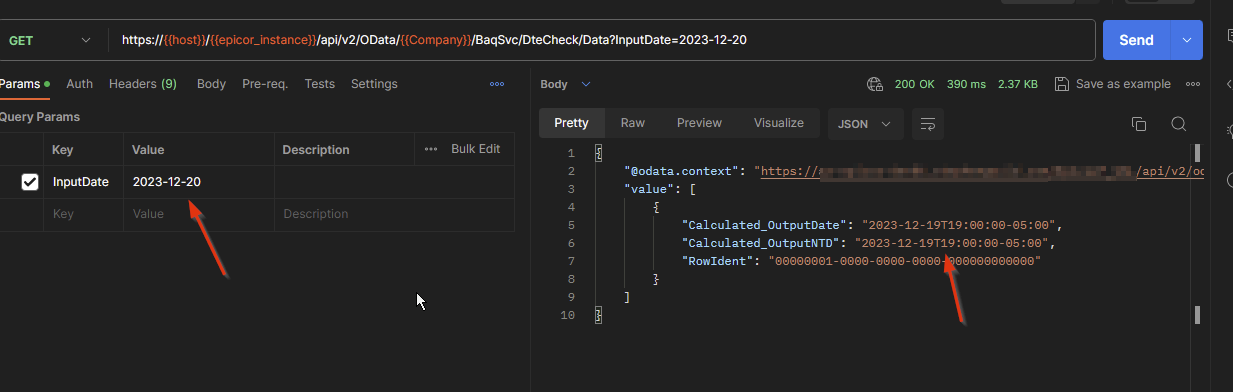Open the request Settings tab
The height and width of the screenshot is (392, 1233).
click(x=374, y=84)
